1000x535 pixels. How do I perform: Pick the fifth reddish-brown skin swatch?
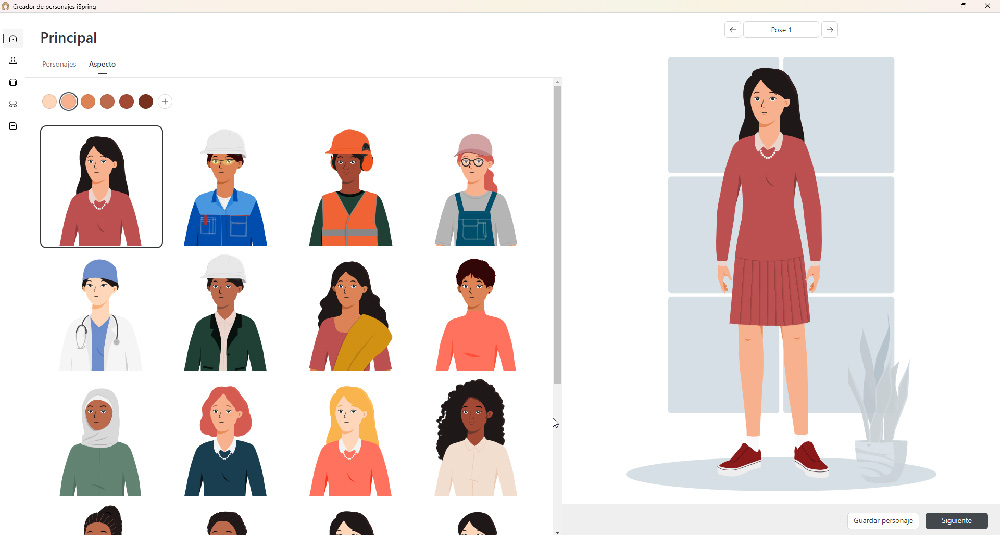pyautogui.click(x=126, y=101)
